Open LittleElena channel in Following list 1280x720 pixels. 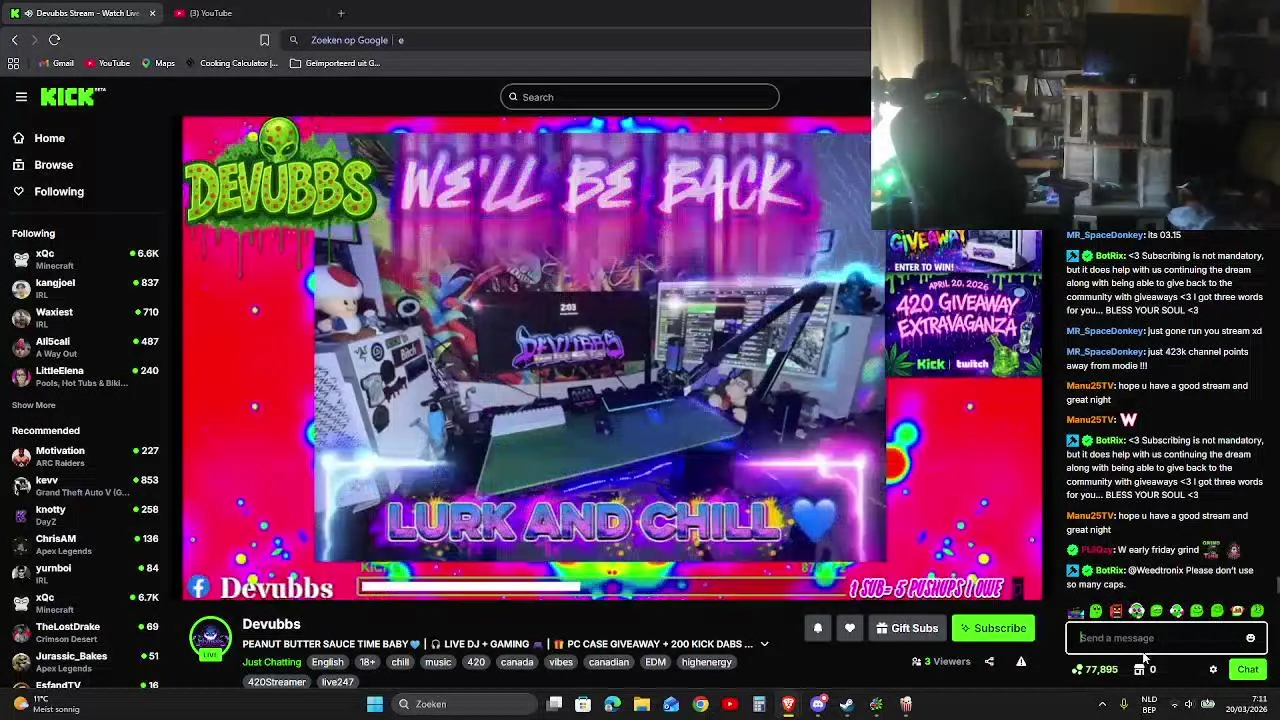point(85,376)
